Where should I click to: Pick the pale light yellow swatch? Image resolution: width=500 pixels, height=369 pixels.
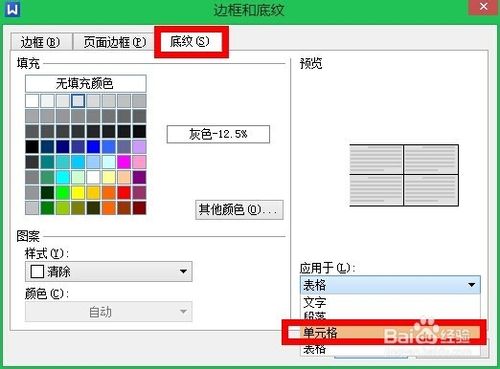tap(108, 177)
